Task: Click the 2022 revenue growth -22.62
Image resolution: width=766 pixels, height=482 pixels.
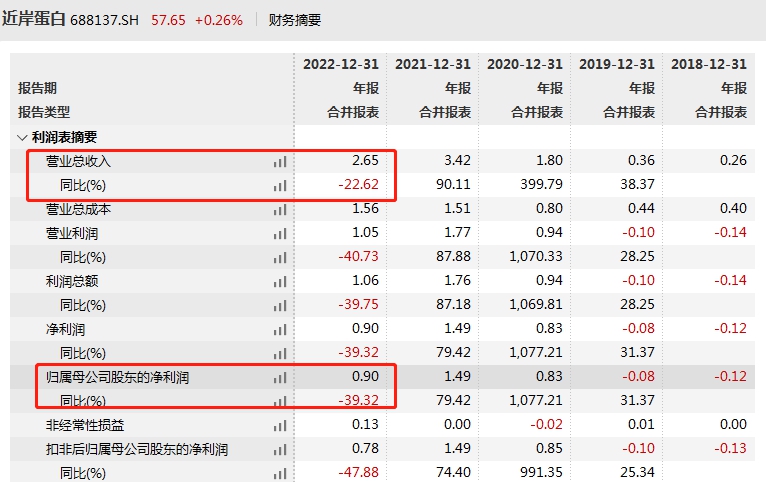Action: click(x=359, y=185)
